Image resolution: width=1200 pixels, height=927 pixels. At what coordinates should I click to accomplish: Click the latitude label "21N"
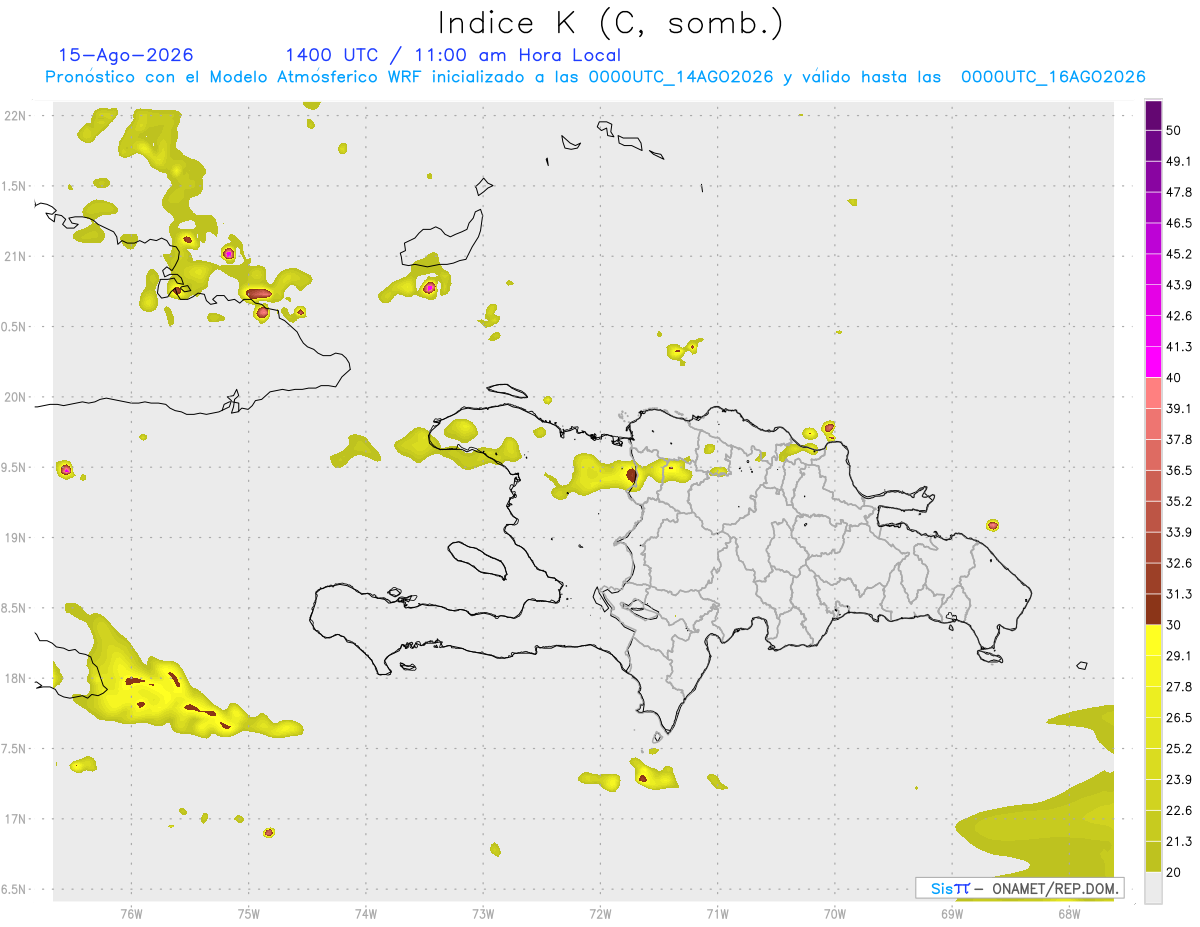tap(14, 257)
